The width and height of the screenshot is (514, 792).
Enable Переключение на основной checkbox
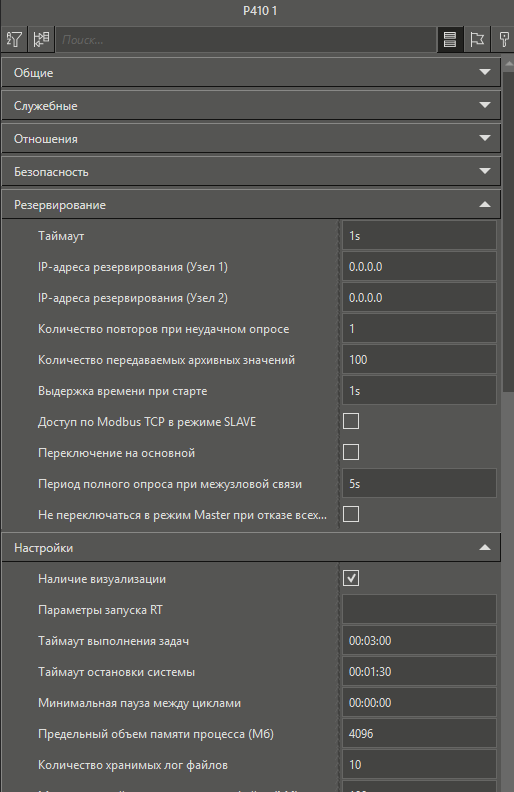(351, 452)
